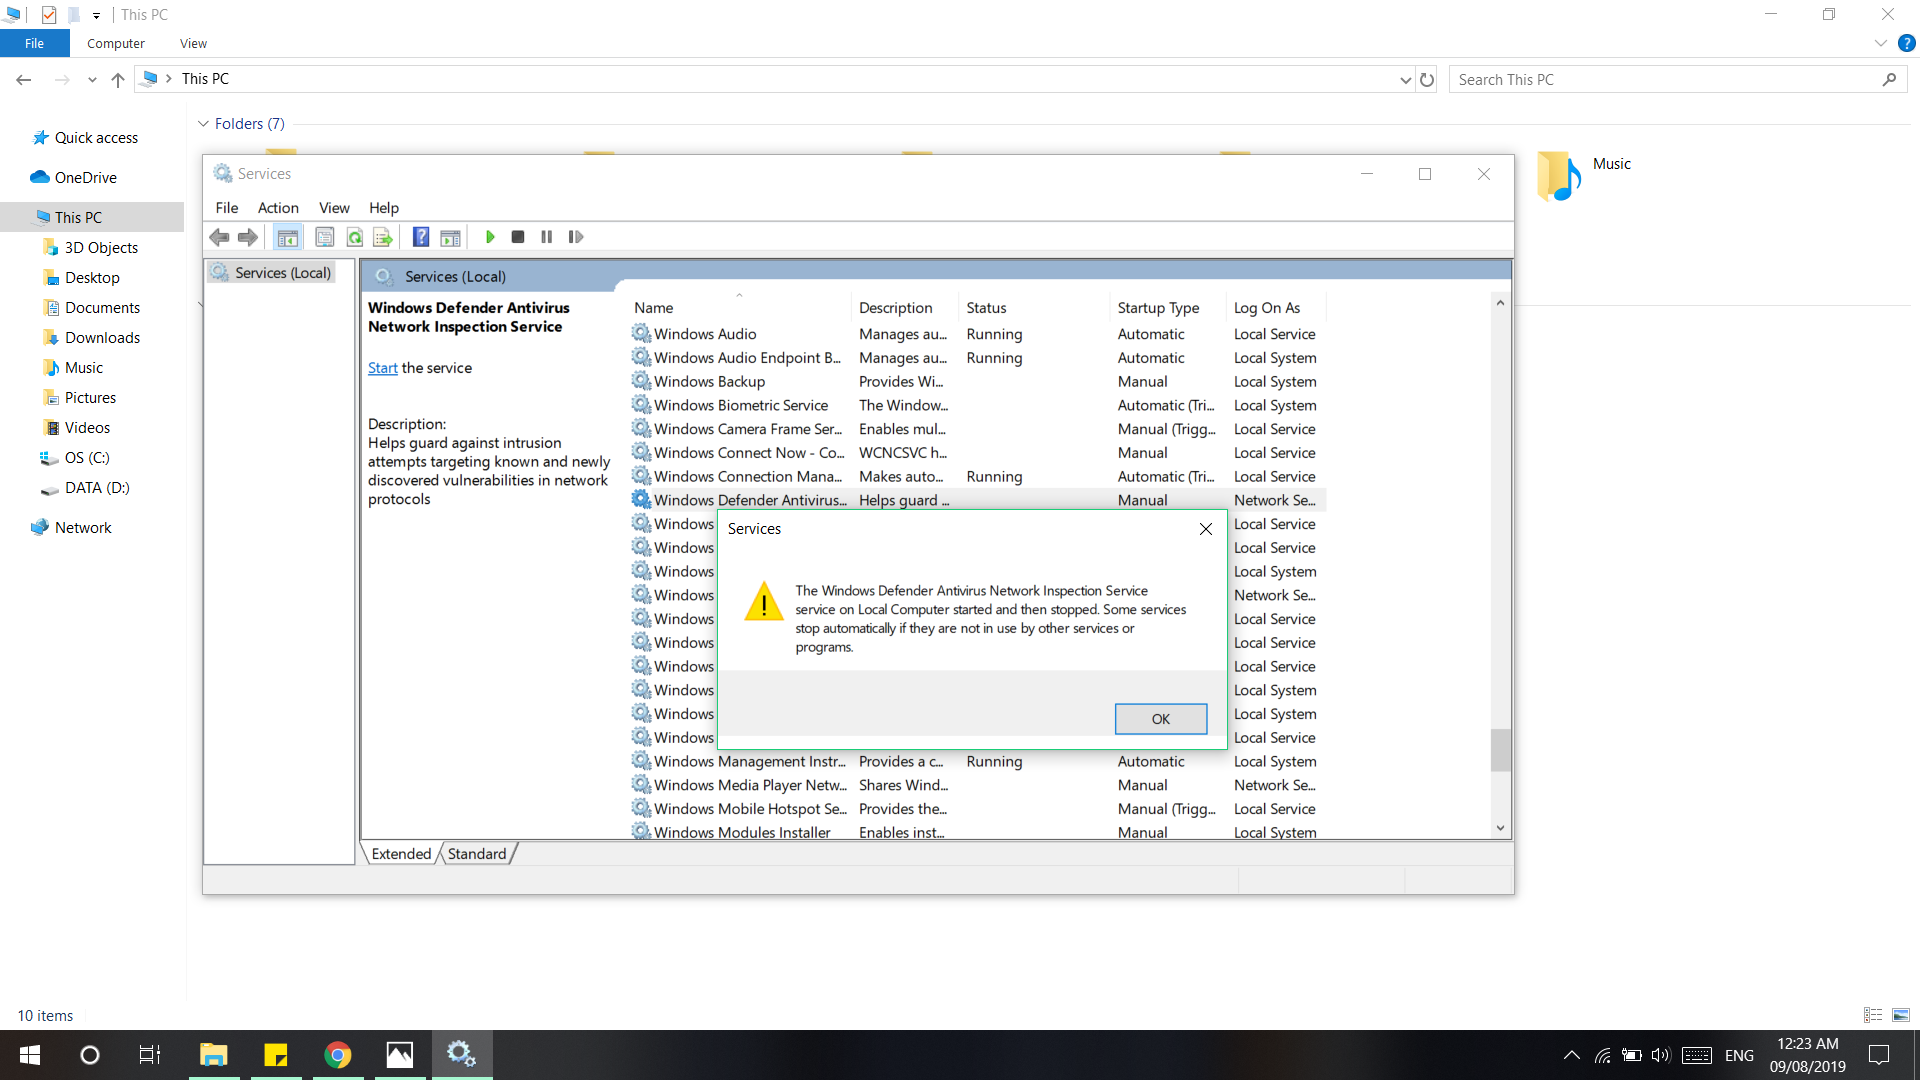This screenshot has width=1920, height=1080.
Task: Select Windows Defender Antivirus service row
Action: click(x=978, y=500)
